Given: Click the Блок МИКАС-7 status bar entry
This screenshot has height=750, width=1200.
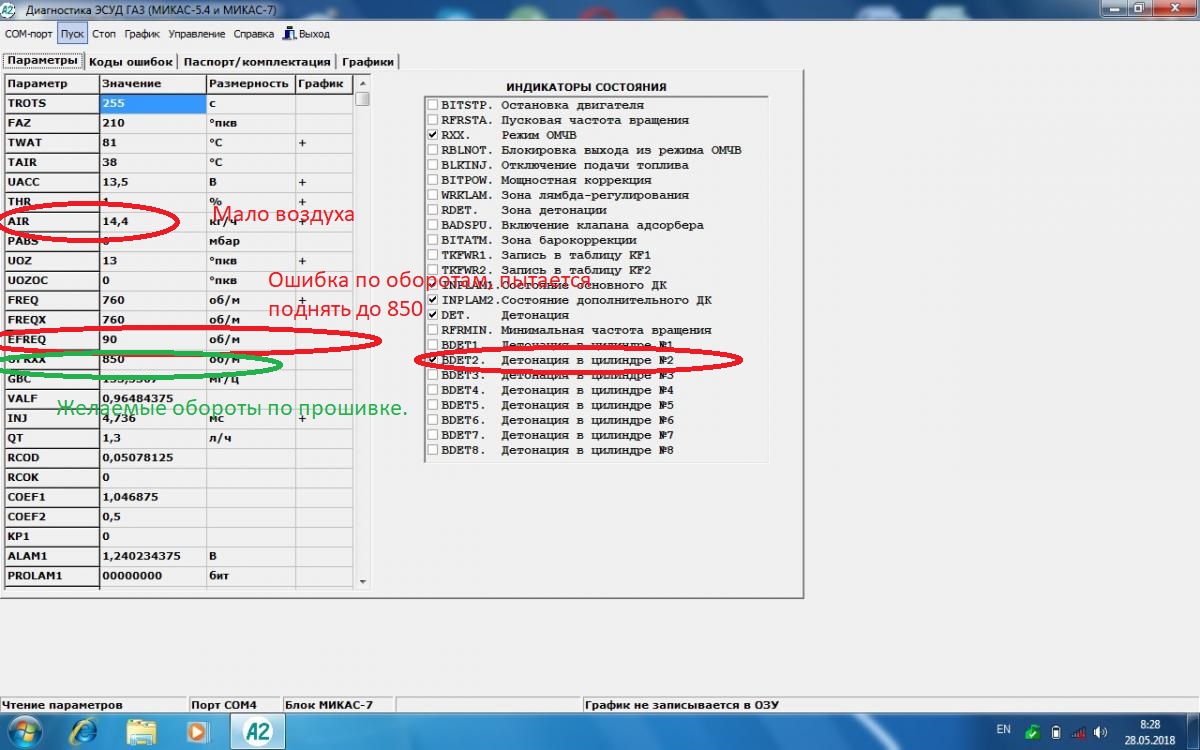Looking at the screenshot, I should click(x=338, y=705).
